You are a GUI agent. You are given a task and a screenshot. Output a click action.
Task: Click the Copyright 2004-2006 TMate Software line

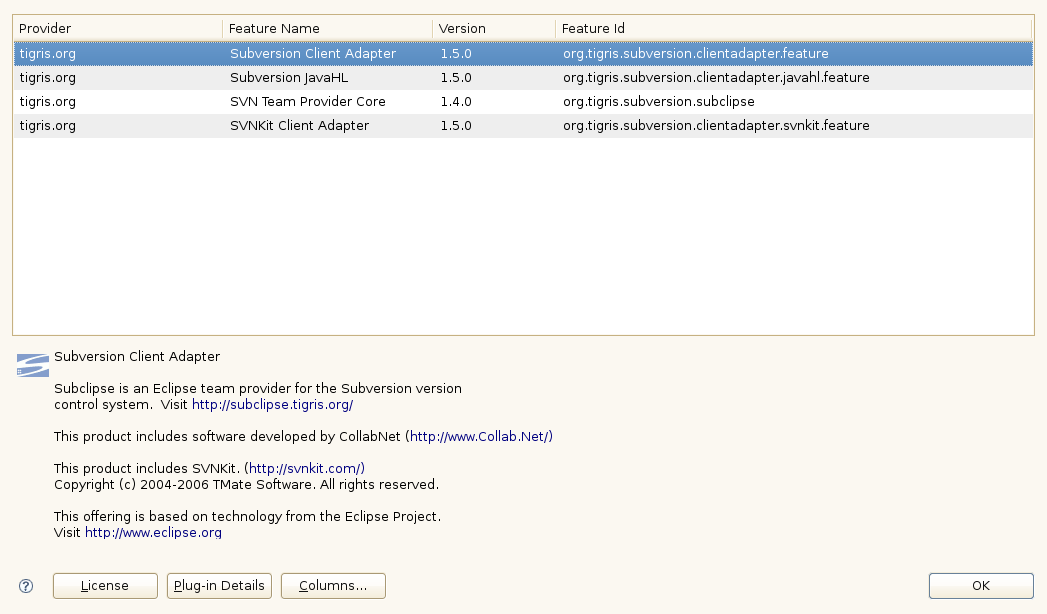(246, 485)
